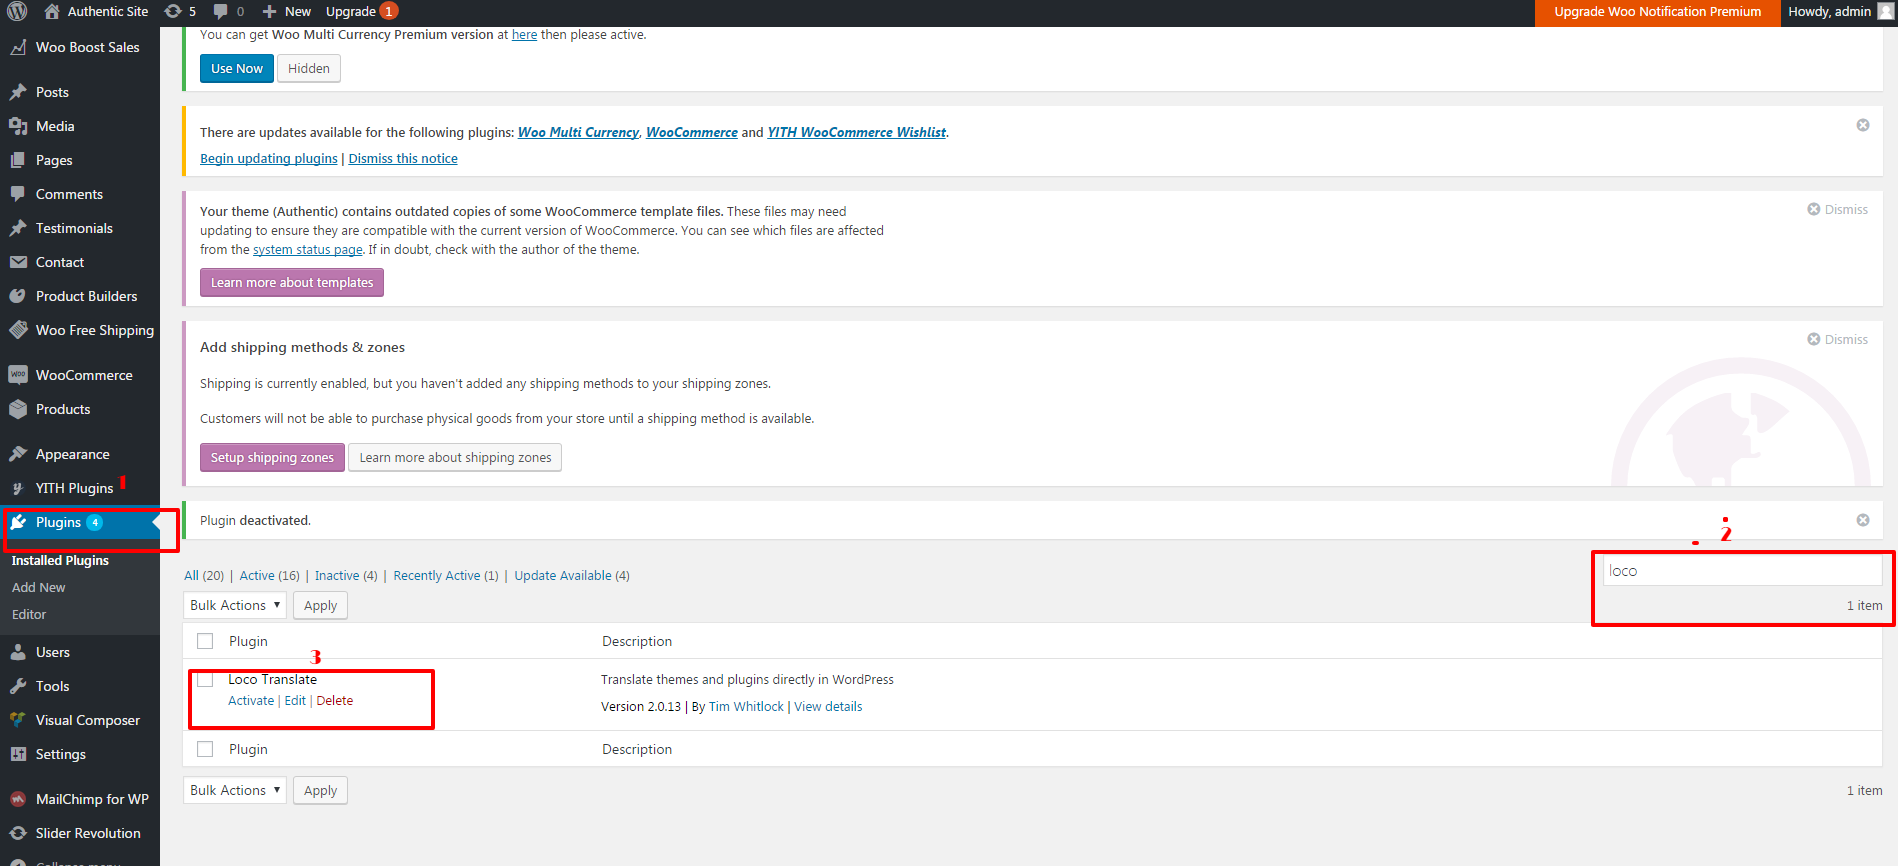Viewport: 1898px width, 866px height.
Task: Click Begin updating plugins link
Action: 269,158
